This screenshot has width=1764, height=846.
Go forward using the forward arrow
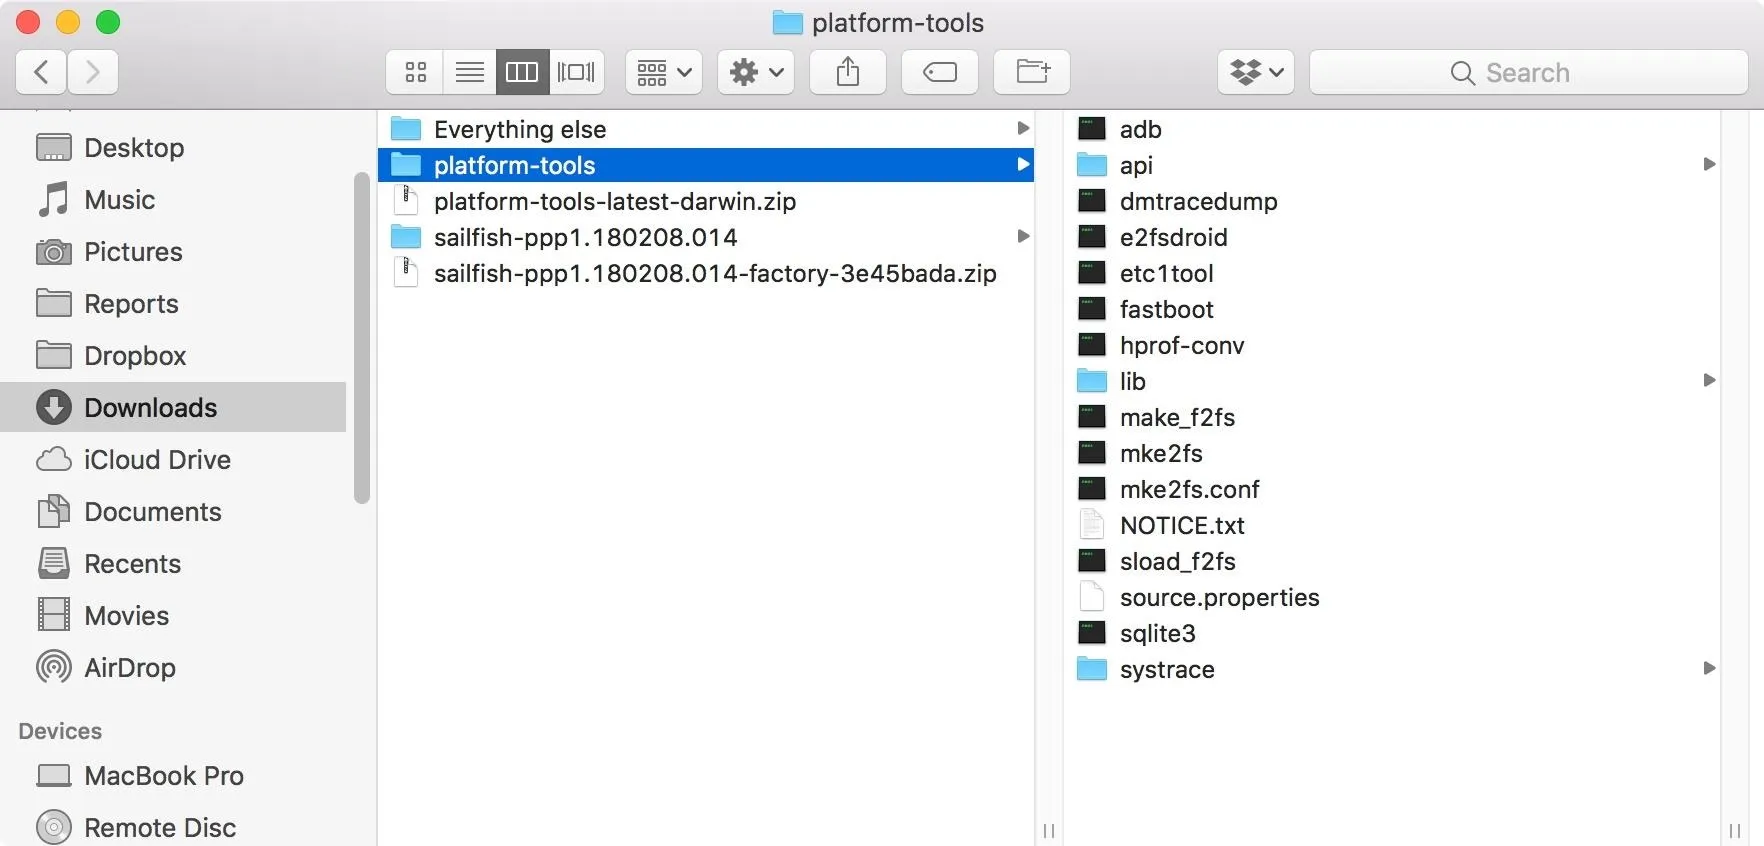pyautogui.click(x=93, y=72)
